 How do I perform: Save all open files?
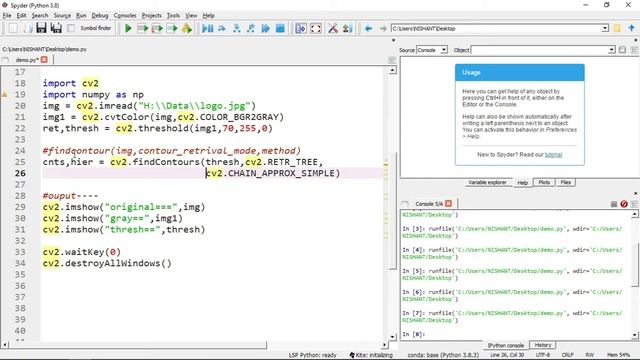click(56, 29)
